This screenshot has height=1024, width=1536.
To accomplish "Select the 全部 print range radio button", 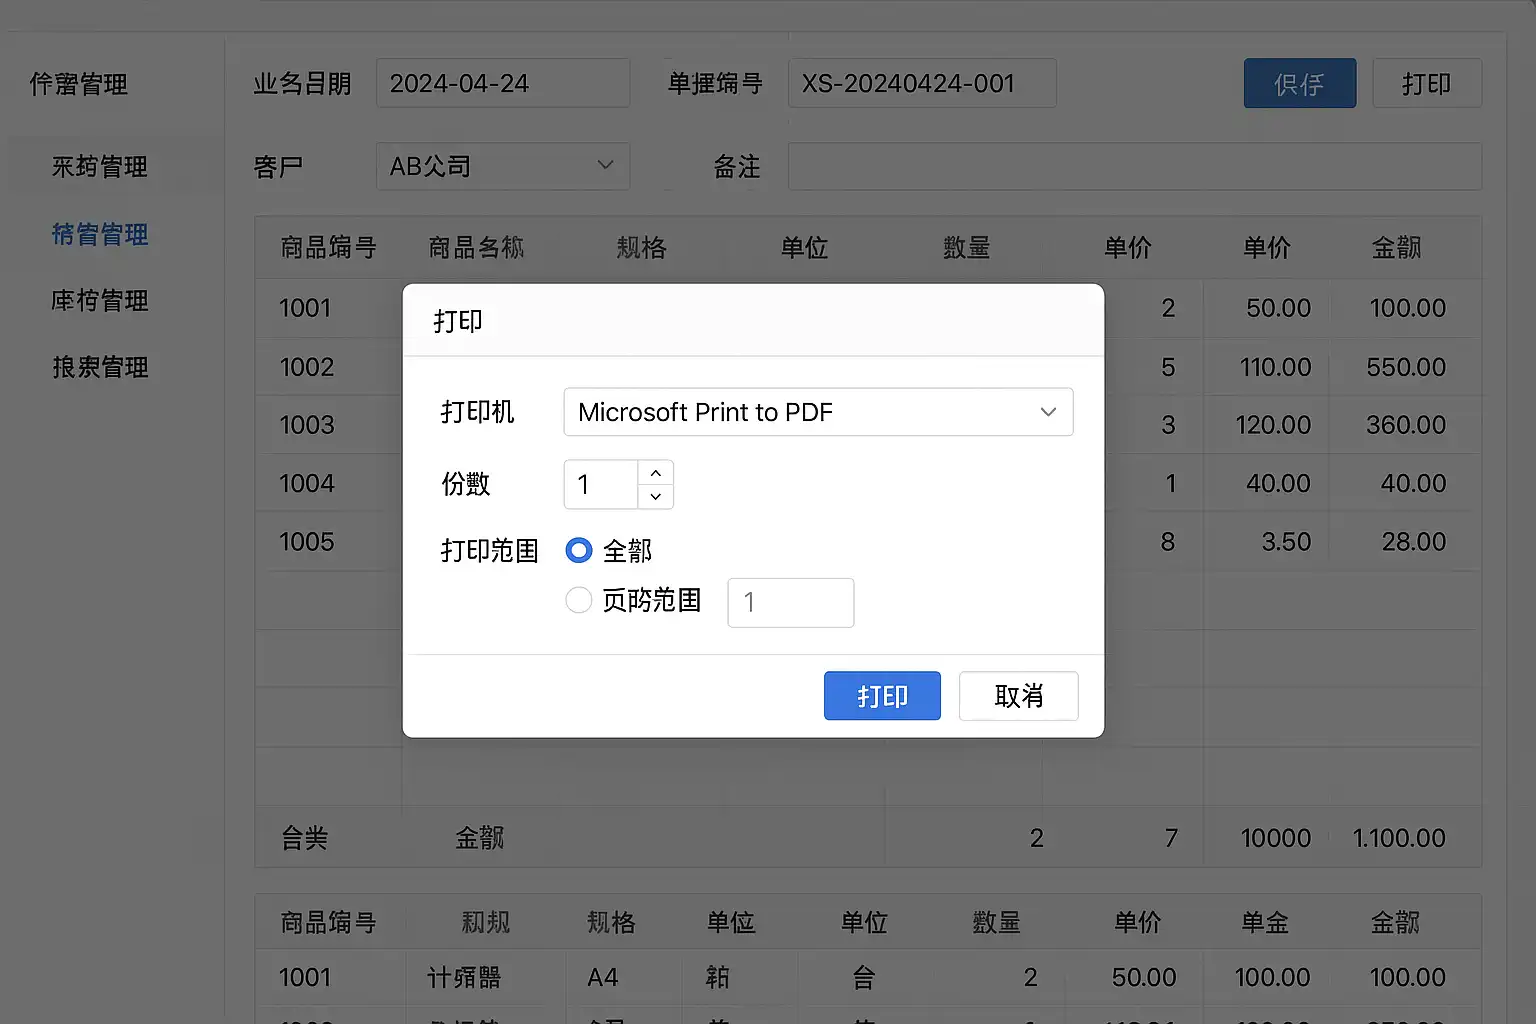I will tap(579, 550).
